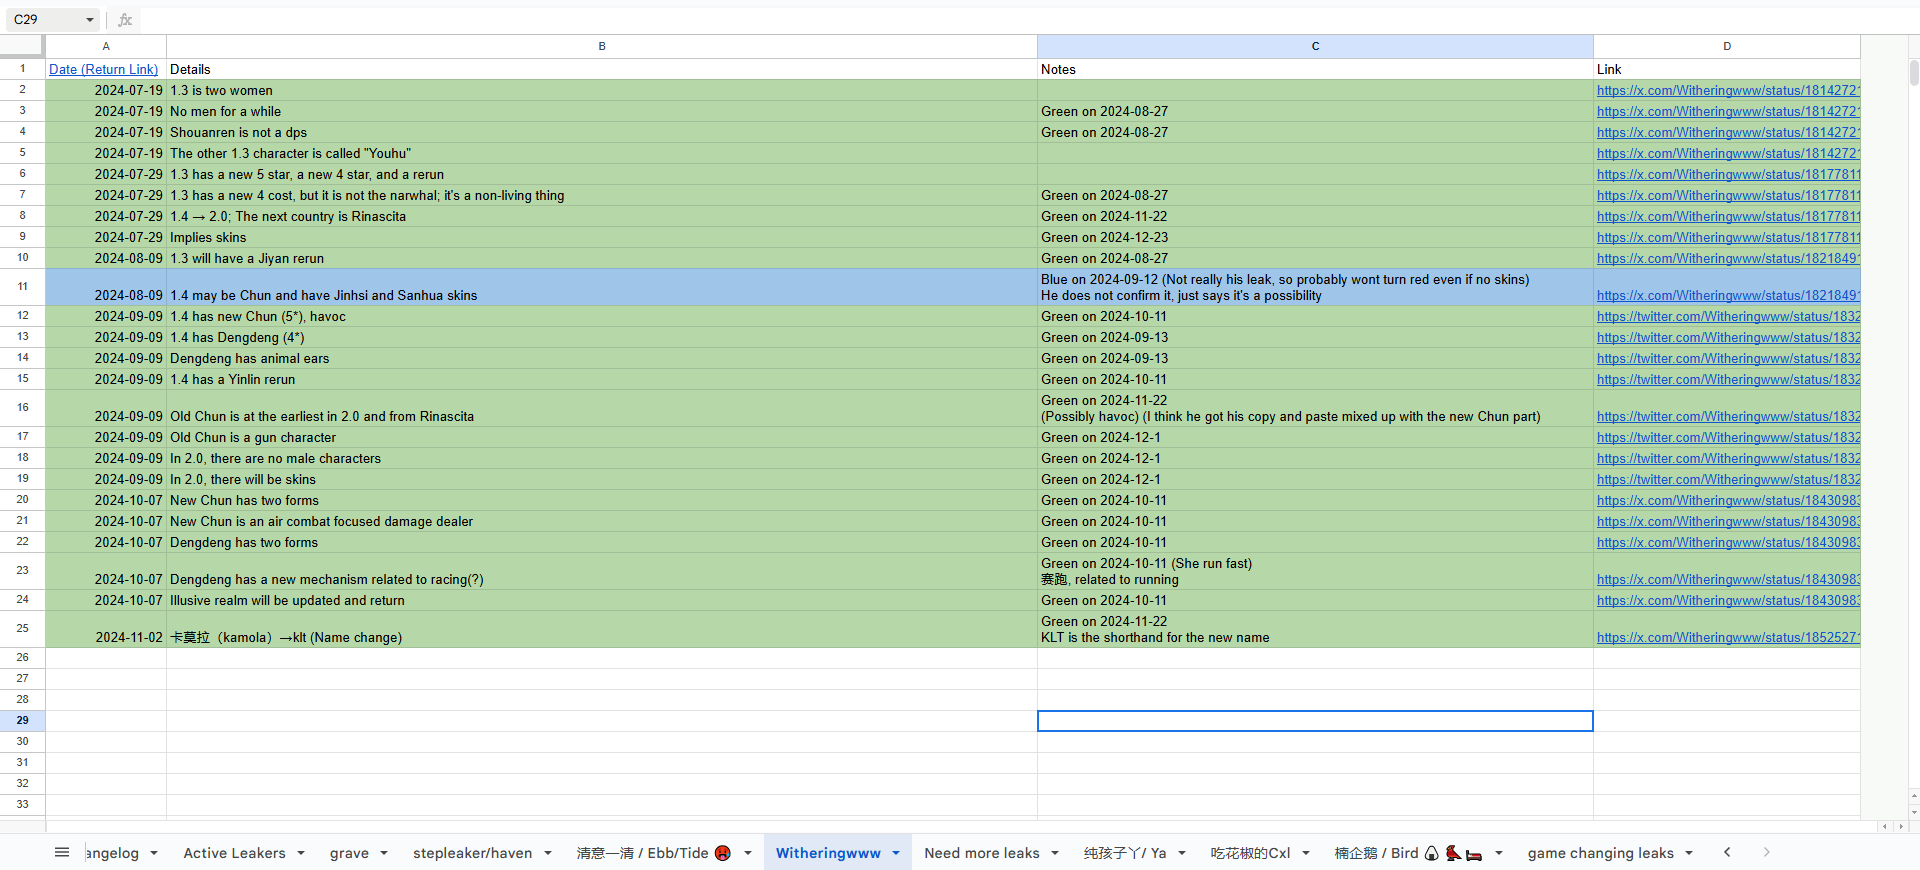
Task: Switch to the game changing leaks sheet
Action: pos(1600,853)
